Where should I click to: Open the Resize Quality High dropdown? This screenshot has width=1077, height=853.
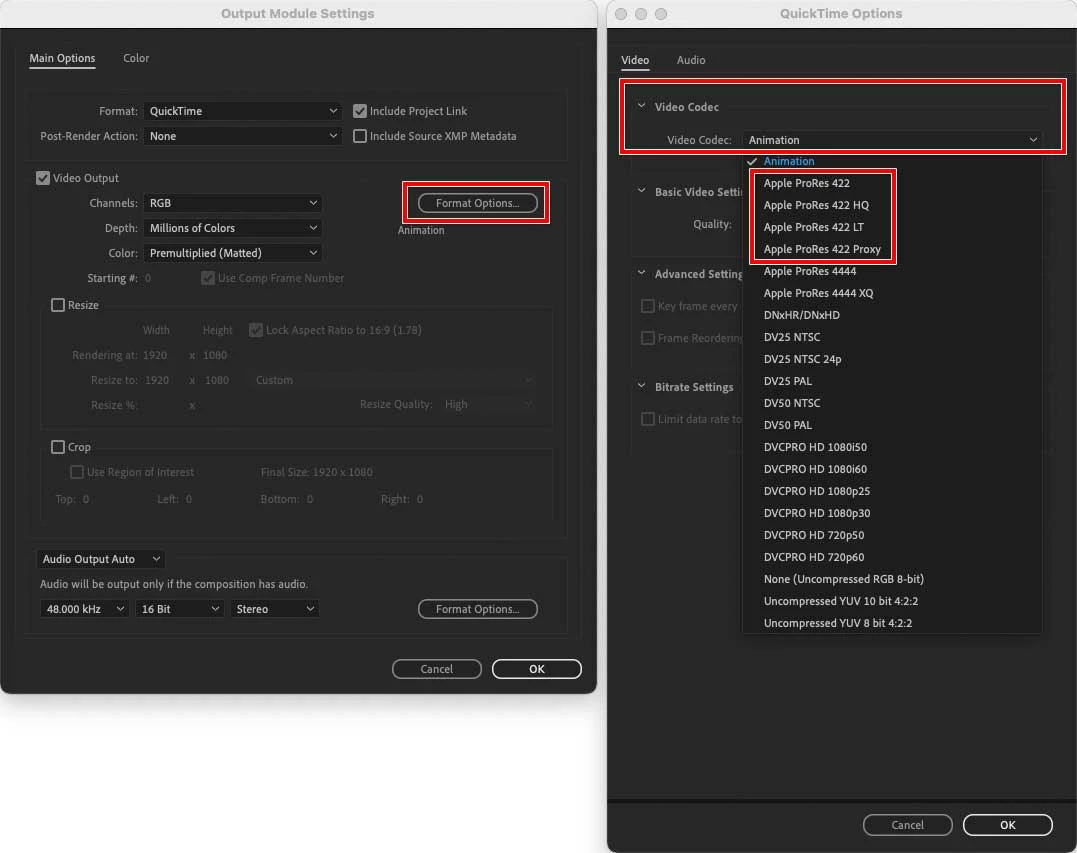click(487, 405)
